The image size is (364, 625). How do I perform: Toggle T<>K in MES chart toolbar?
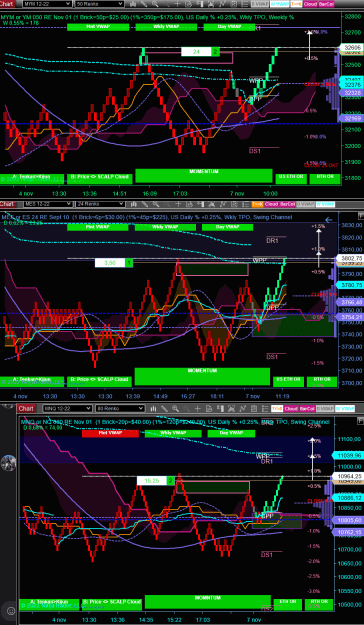tap(258, 204)
